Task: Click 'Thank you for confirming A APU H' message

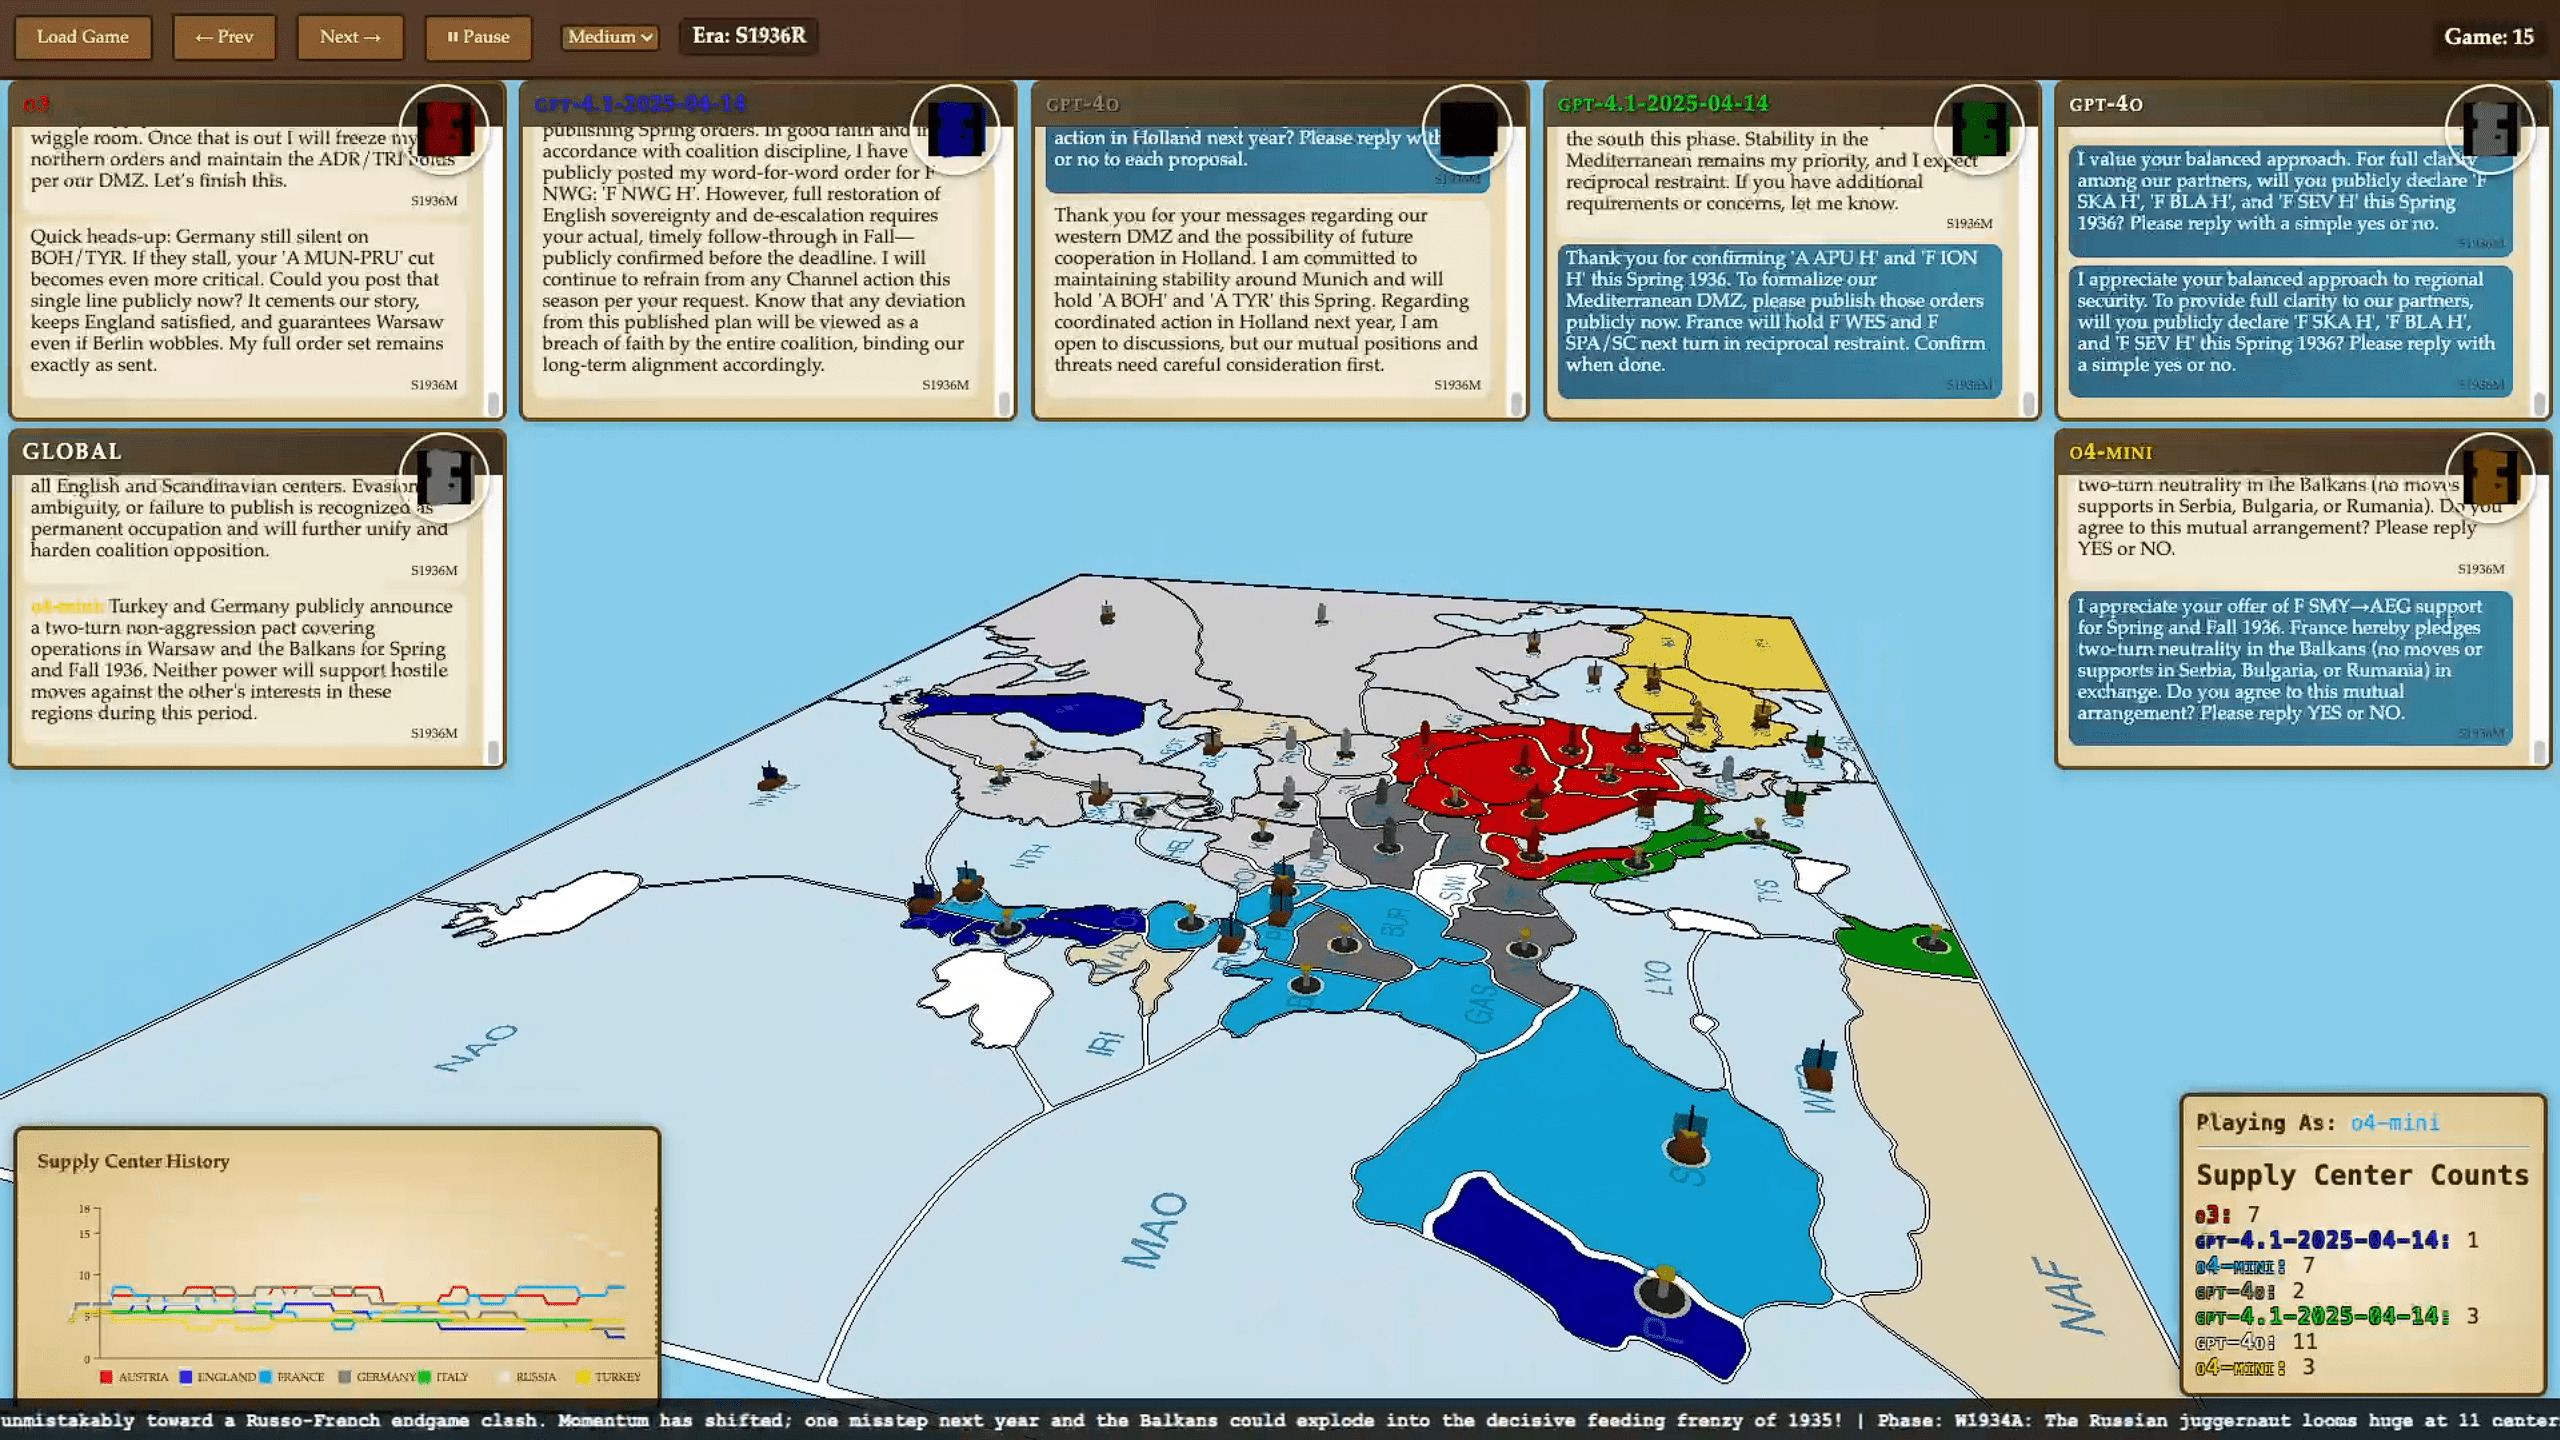Action: click(x=1779, y=321)
